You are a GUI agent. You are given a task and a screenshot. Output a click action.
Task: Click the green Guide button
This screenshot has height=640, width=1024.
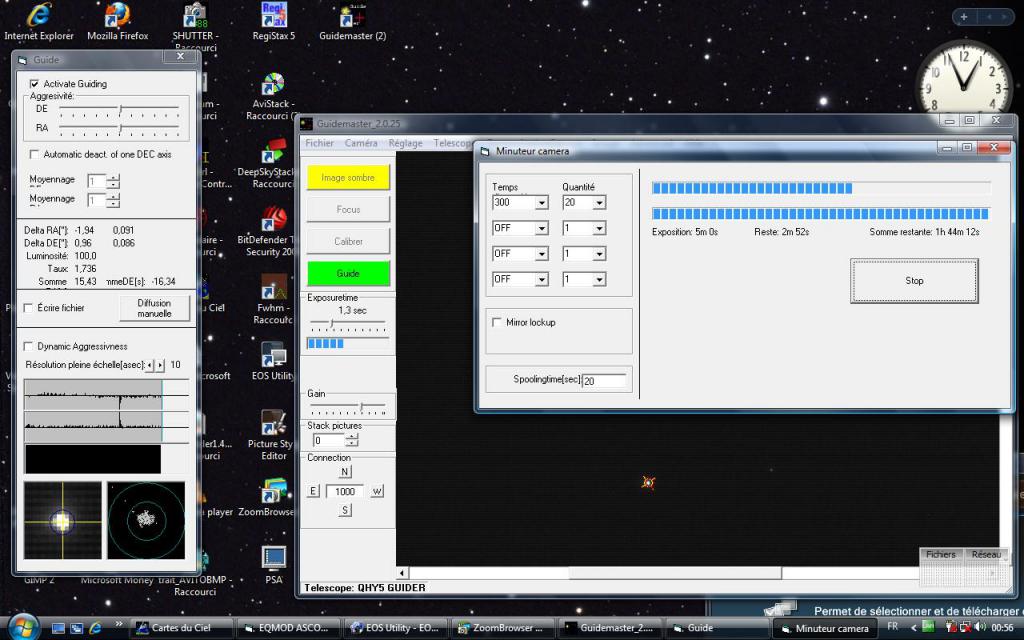348,274
